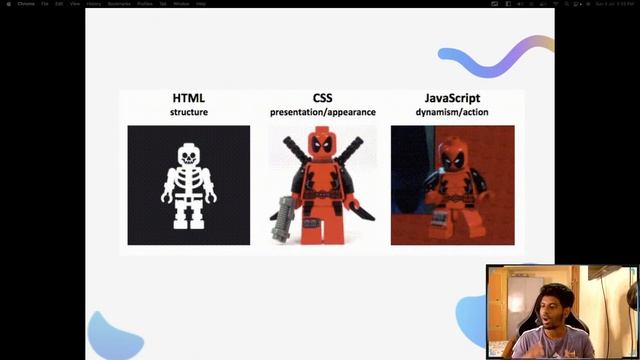This screenshot has height=360, width=640.
Task: Open the Tab menu
Action: pyautogui.click(x=163, y=4)
